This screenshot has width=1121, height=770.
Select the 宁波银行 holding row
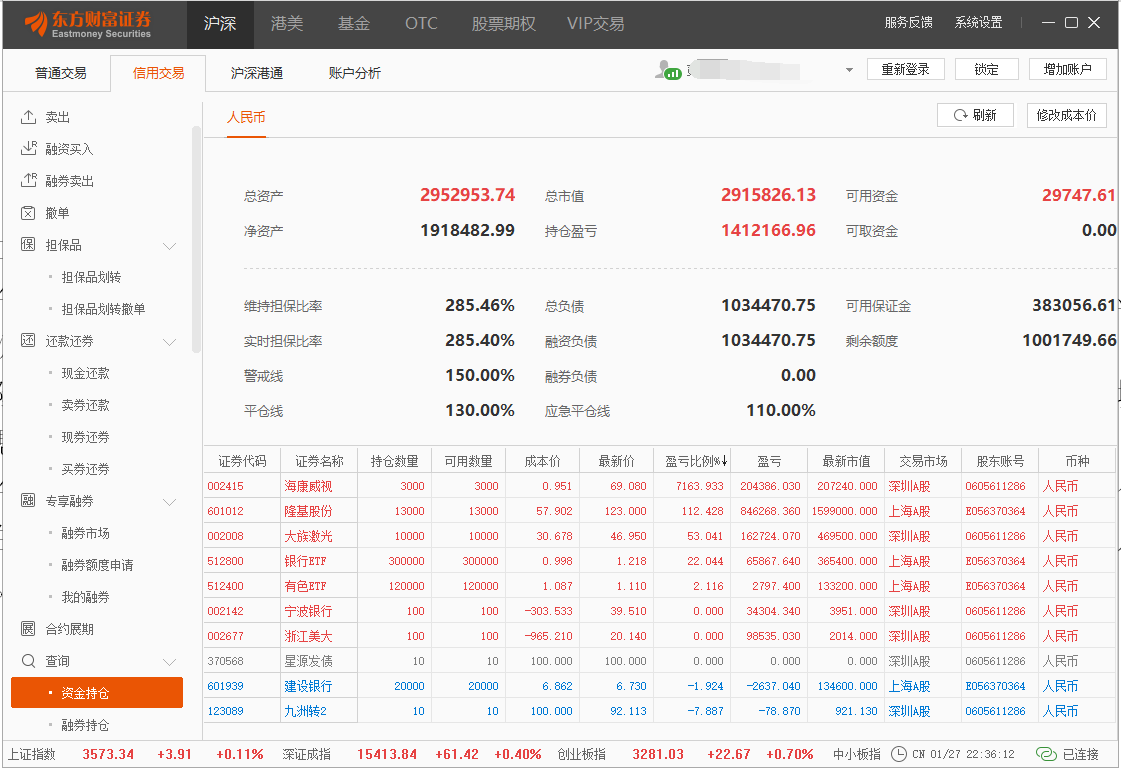pos(659,611)
